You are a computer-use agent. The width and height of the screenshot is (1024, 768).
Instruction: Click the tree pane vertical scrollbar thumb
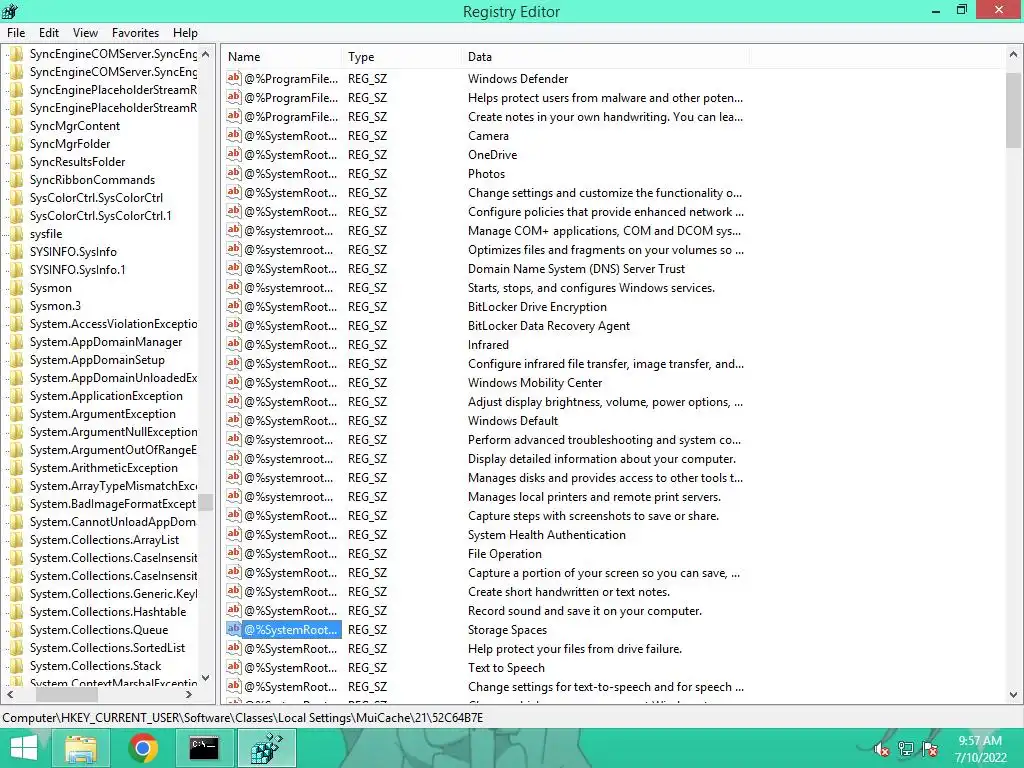click(206, 502)
